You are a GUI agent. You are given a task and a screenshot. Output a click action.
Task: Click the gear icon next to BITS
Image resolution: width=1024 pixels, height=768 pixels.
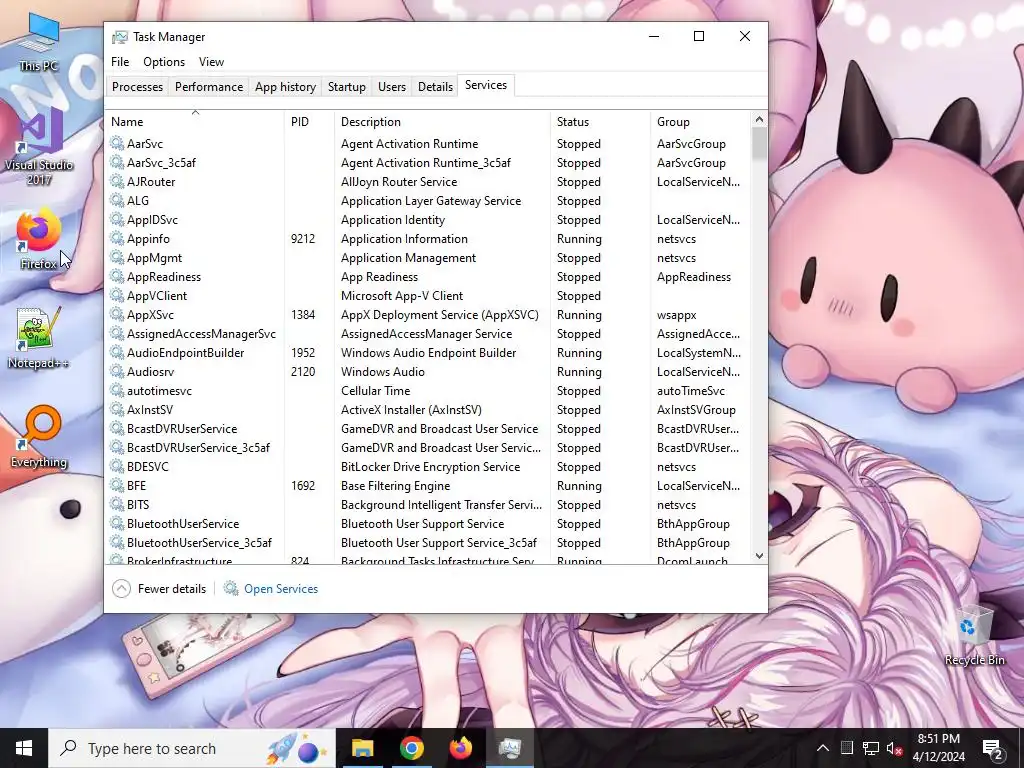tap(117, 504)
